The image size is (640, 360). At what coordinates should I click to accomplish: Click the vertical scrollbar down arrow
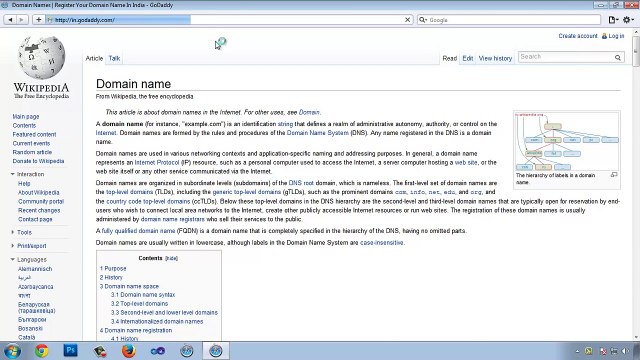coord(636,337)
